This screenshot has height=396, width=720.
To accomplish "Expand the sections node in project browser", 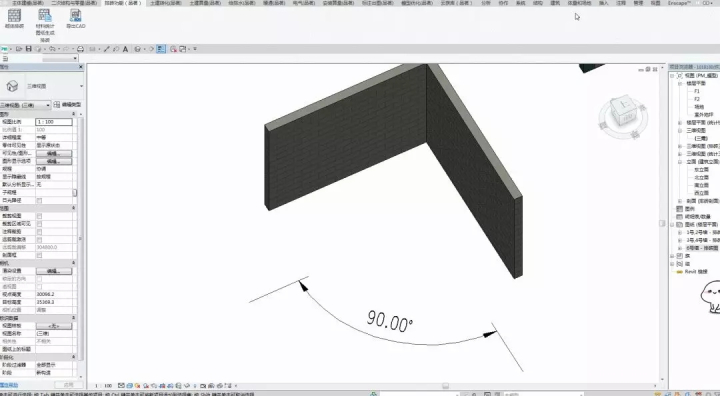I will [681, 201].
